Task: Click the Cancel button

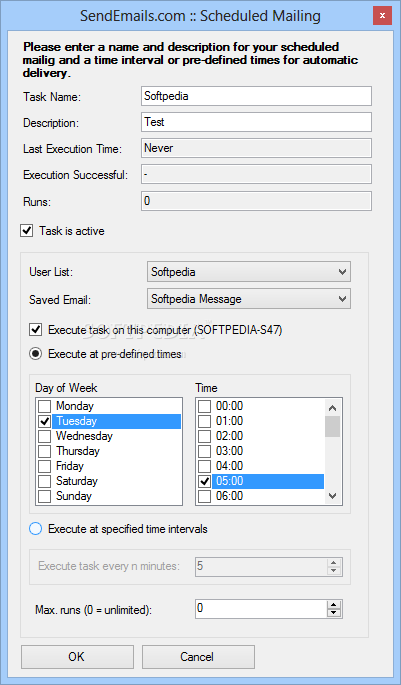Action: [198, 657]
